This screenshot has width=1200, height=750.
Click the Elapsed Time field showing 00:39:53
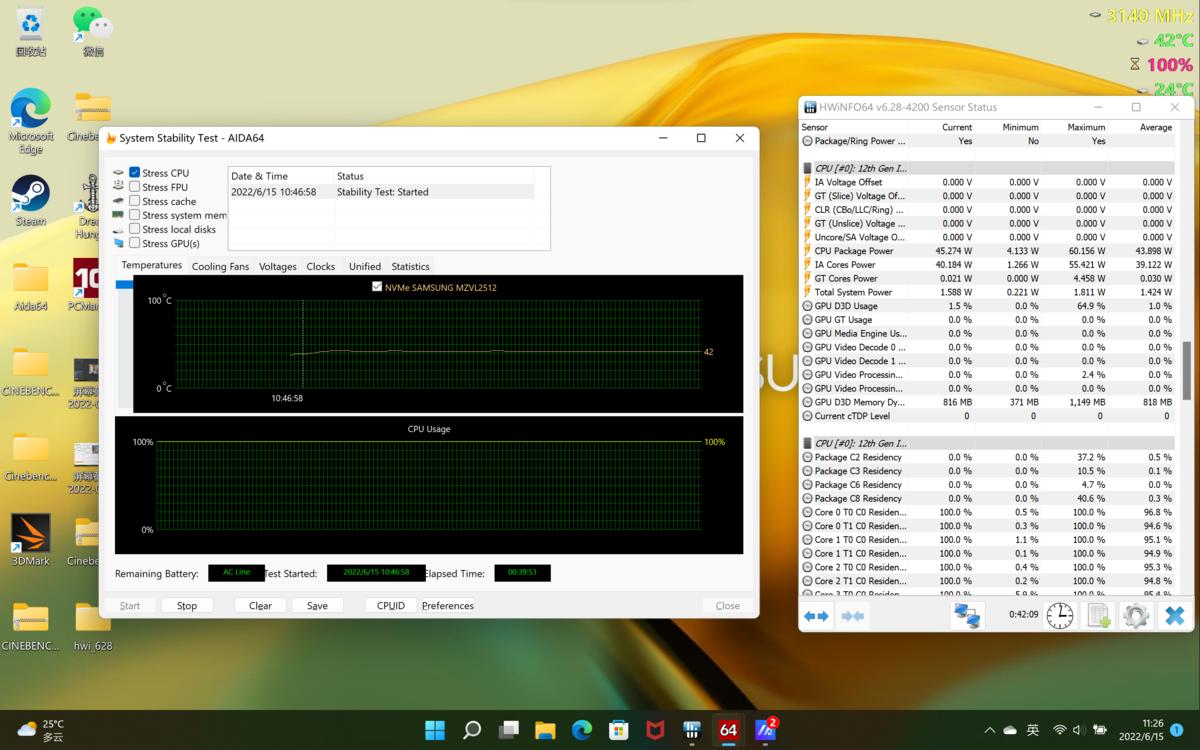click(x=521, y=573)
